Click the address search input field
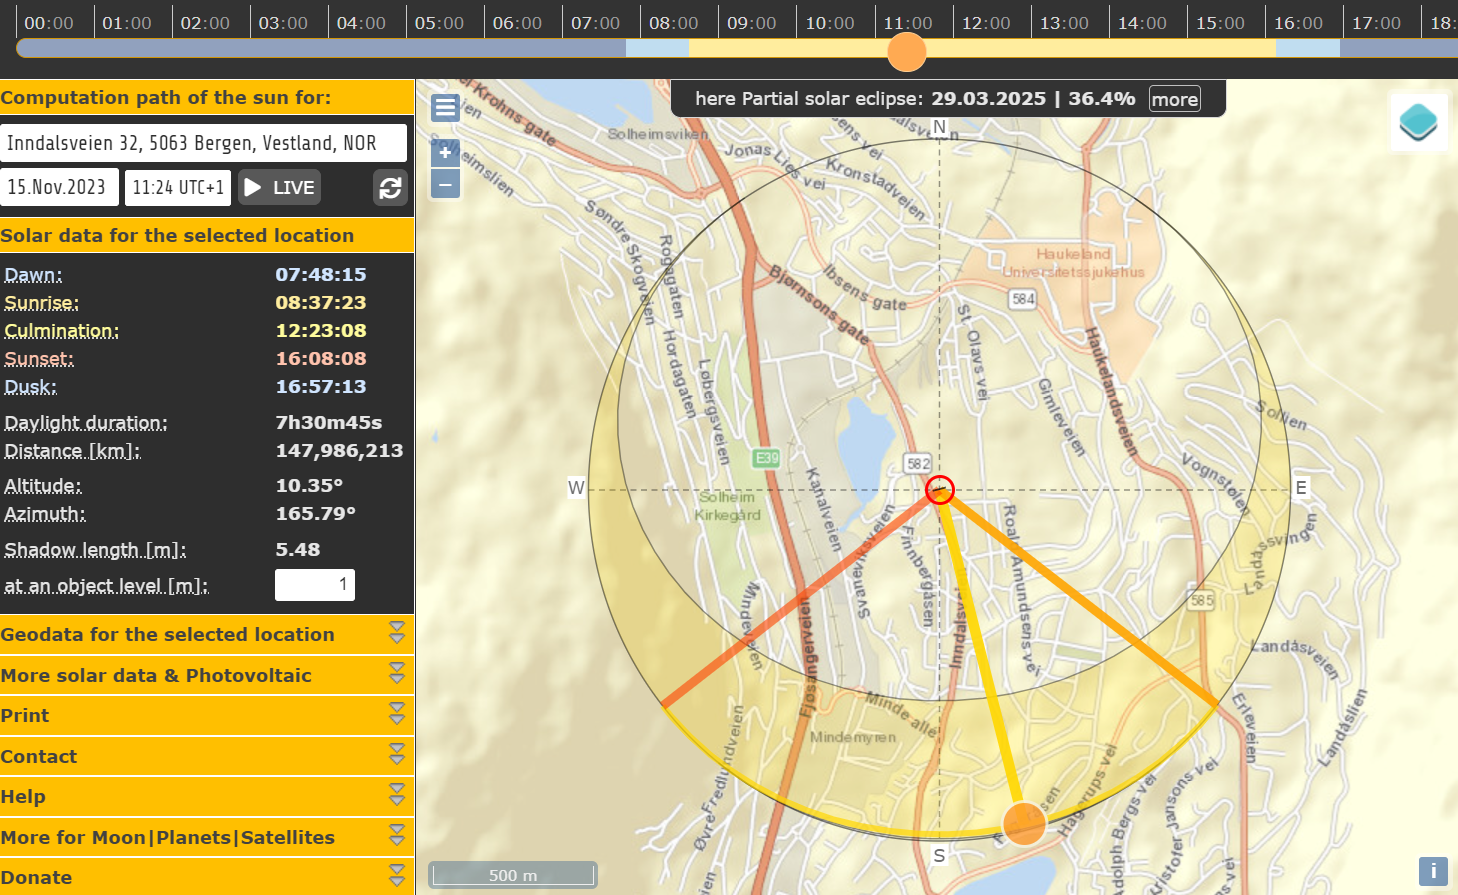Viewport: 1458px width, 895px height. (x=204, y=143)
